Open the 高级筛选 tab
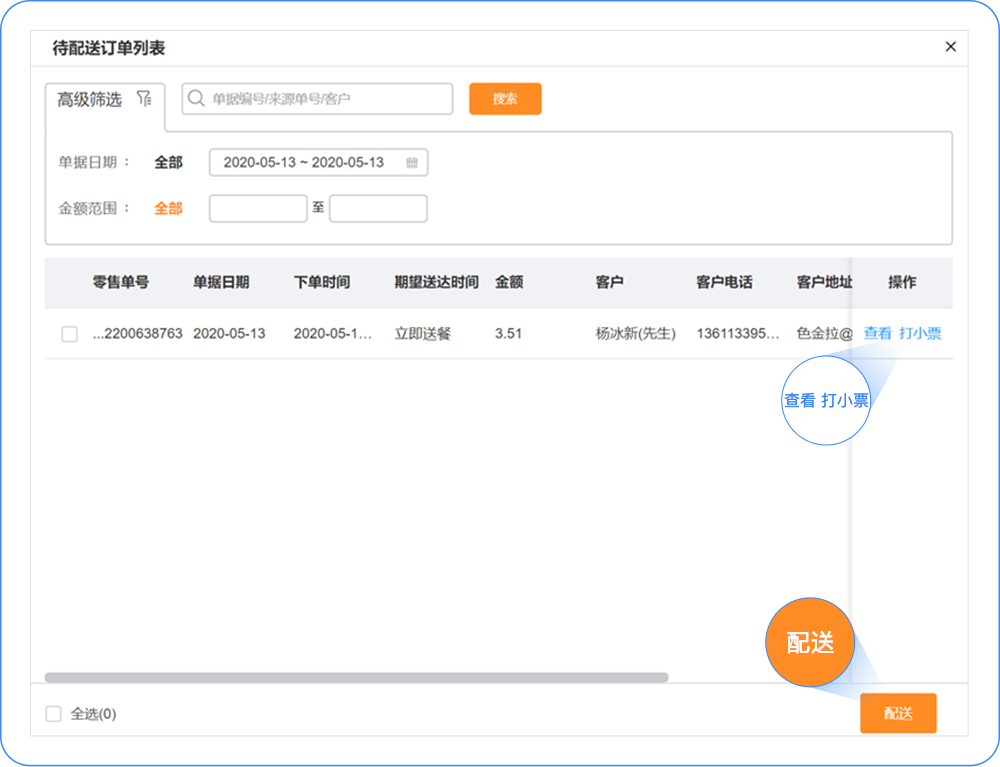This screenshot has width=1000, height=767. [105, 99]
